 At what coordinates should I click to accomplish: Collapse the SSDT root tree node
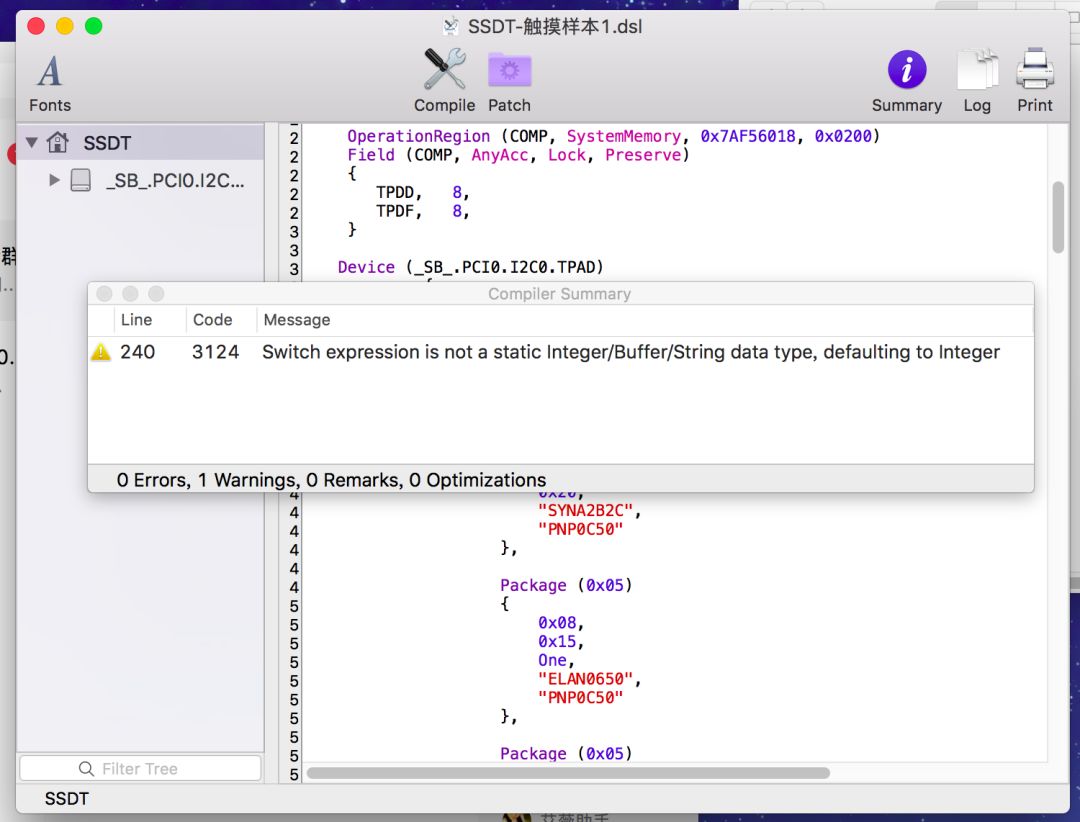(x=32, y=143)
